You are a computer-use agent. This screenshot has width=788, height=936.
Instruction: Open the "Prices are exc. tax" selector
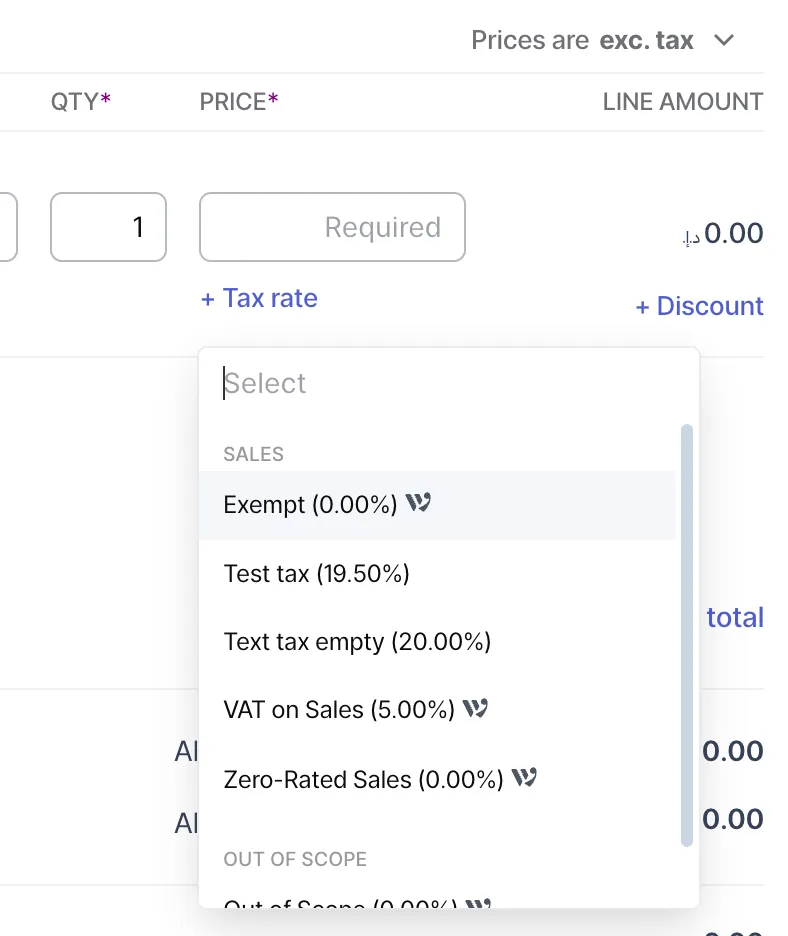[x=582, y=41]
